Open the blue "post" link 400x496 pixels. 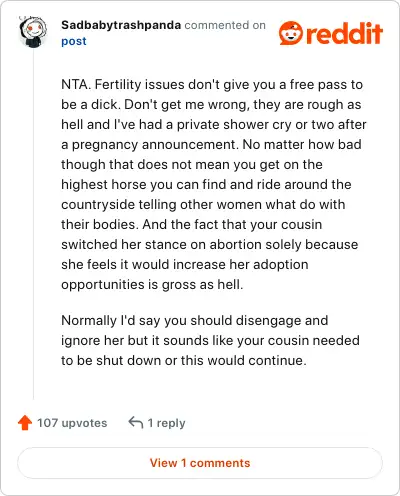[x=74, y=41]
